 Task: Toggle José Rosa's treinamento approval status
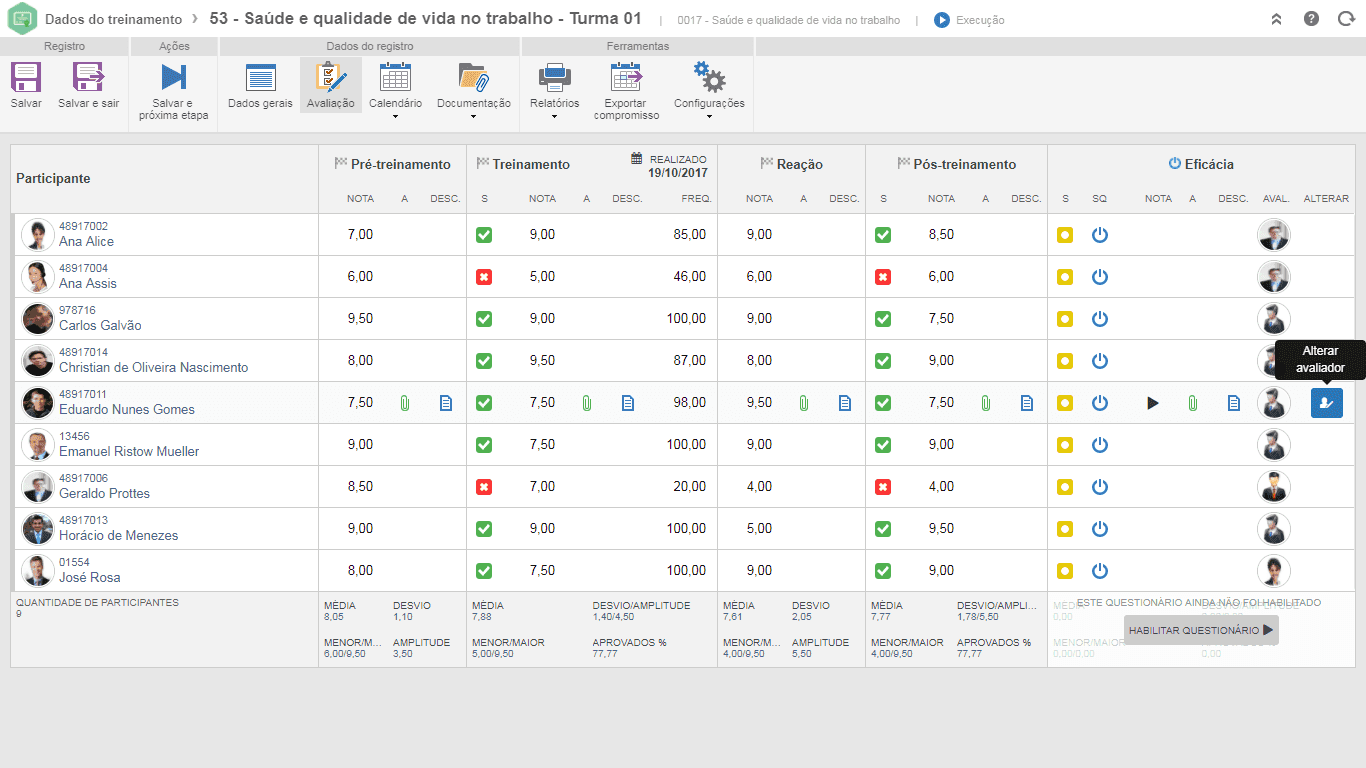484,571
